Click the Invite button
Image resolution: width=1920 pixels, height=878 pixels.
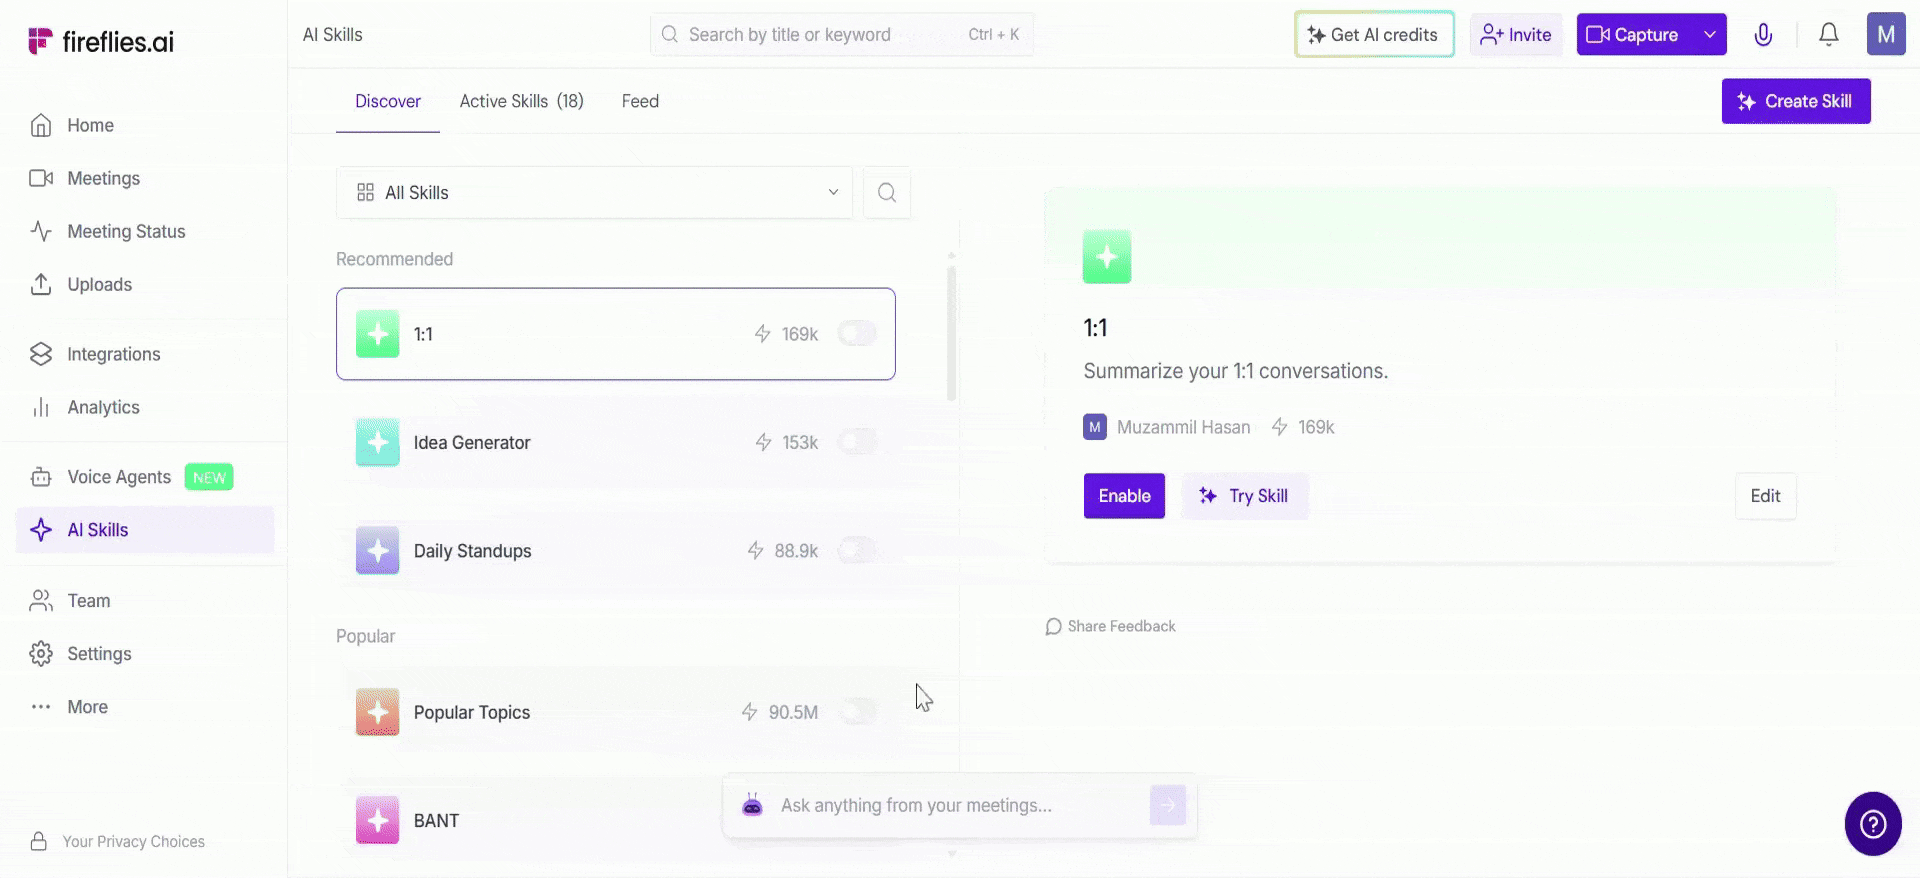point(1516,34)
